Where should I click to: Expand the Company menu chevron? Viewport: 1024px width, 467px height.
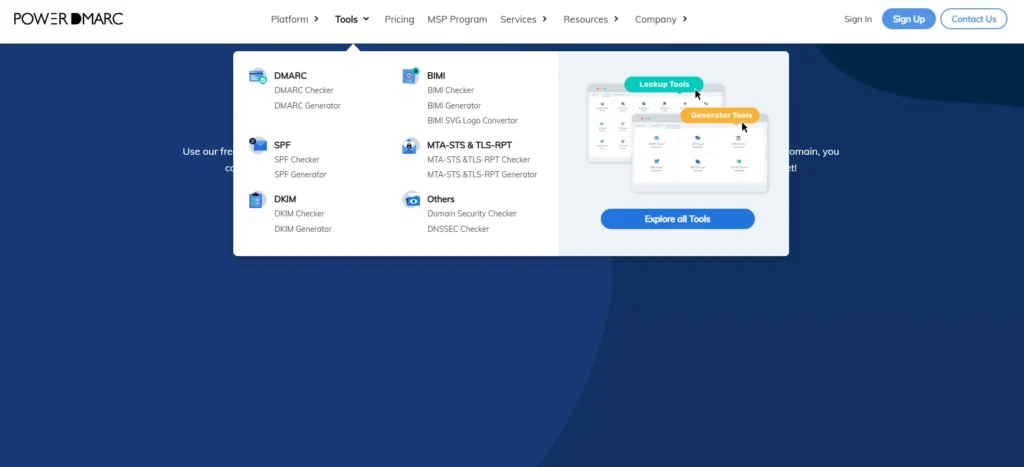point(684,19)
